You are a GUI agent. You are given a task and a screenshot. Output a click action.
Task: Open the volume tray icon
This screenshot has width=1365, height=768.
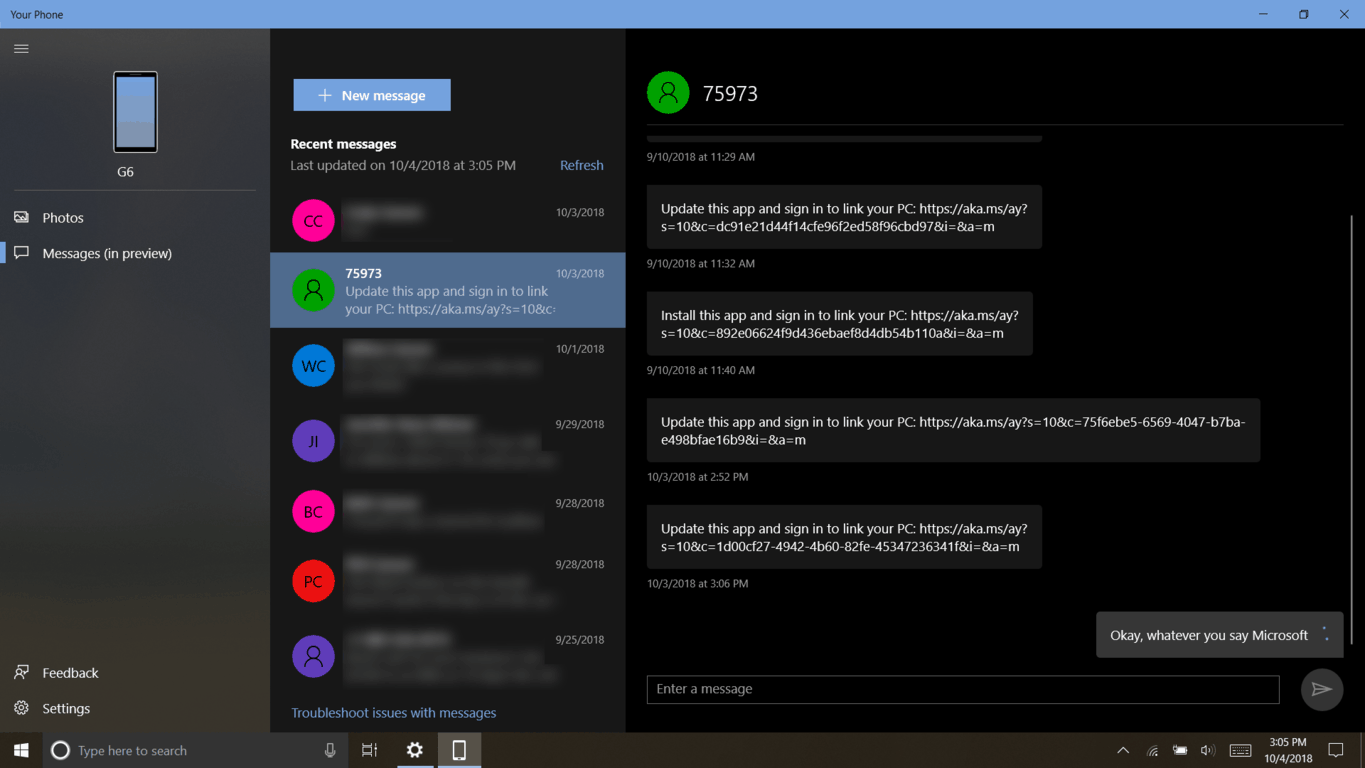click(x=1207, y=750)
